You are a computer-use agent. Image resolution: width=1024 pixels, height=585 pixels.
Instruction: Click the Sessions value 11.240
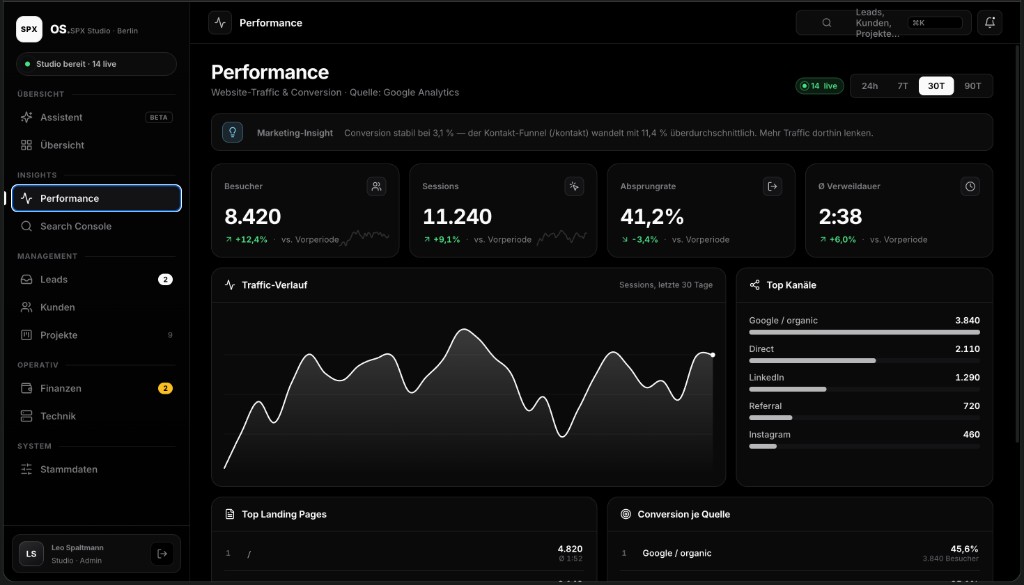[457, 217]
